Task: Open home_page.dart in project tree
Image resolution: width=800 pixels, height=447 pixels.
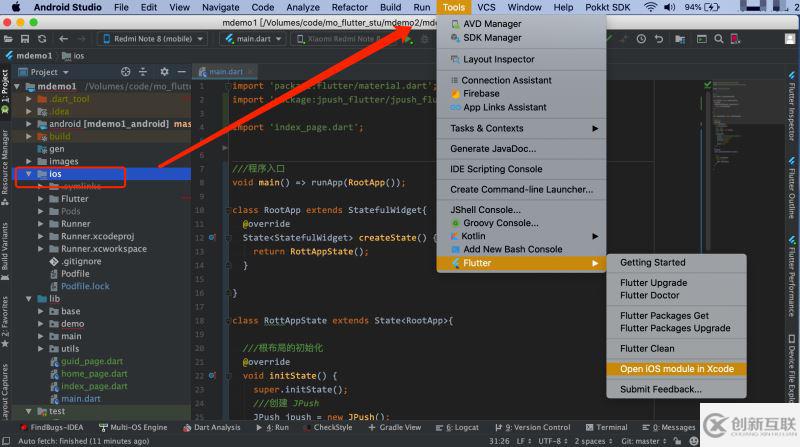Action: pyautogui.click(x=94, y=373)
